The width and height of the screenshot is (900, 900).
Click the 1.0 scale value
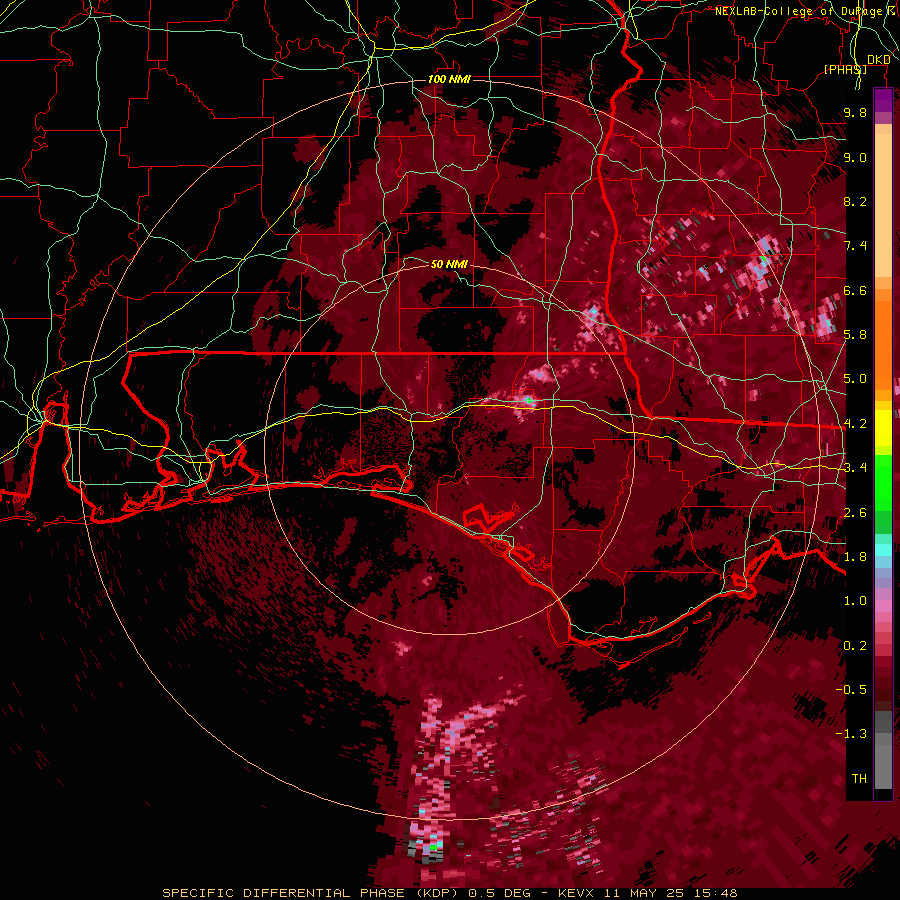855,601
